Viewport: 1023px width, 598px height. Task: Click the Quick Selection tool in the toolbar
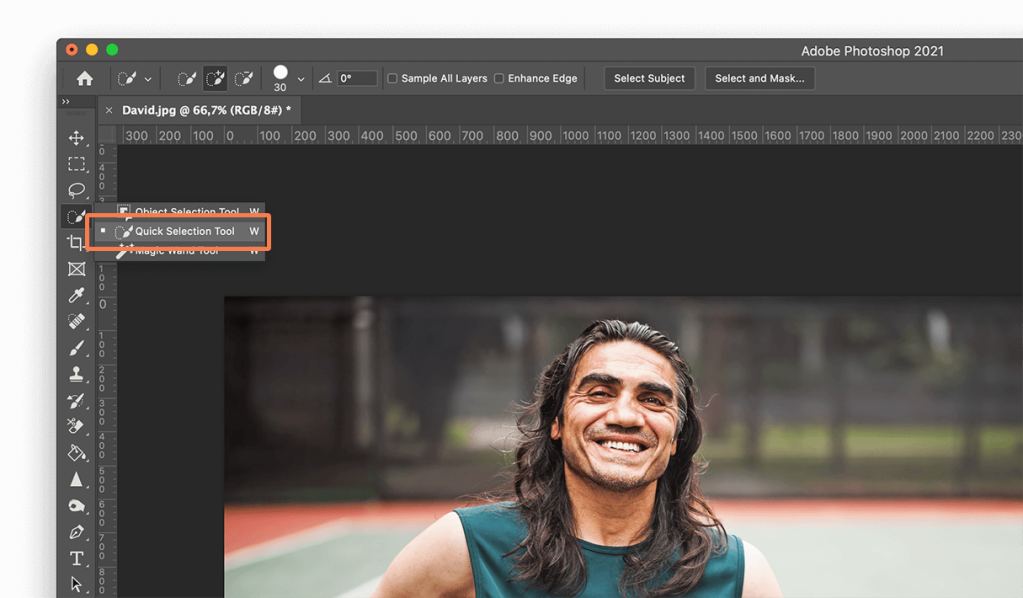[x=76, y=217]
